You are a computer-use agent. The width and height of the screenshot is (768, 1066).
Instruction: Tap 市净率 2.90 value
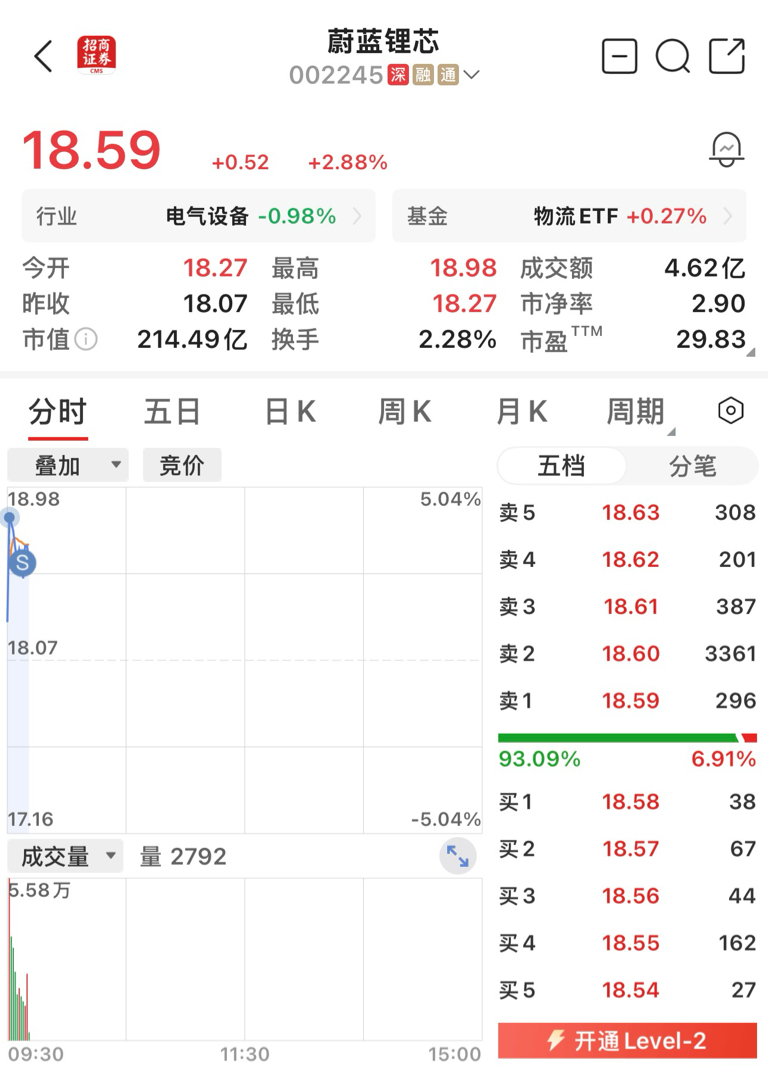[x=718, y=303]
